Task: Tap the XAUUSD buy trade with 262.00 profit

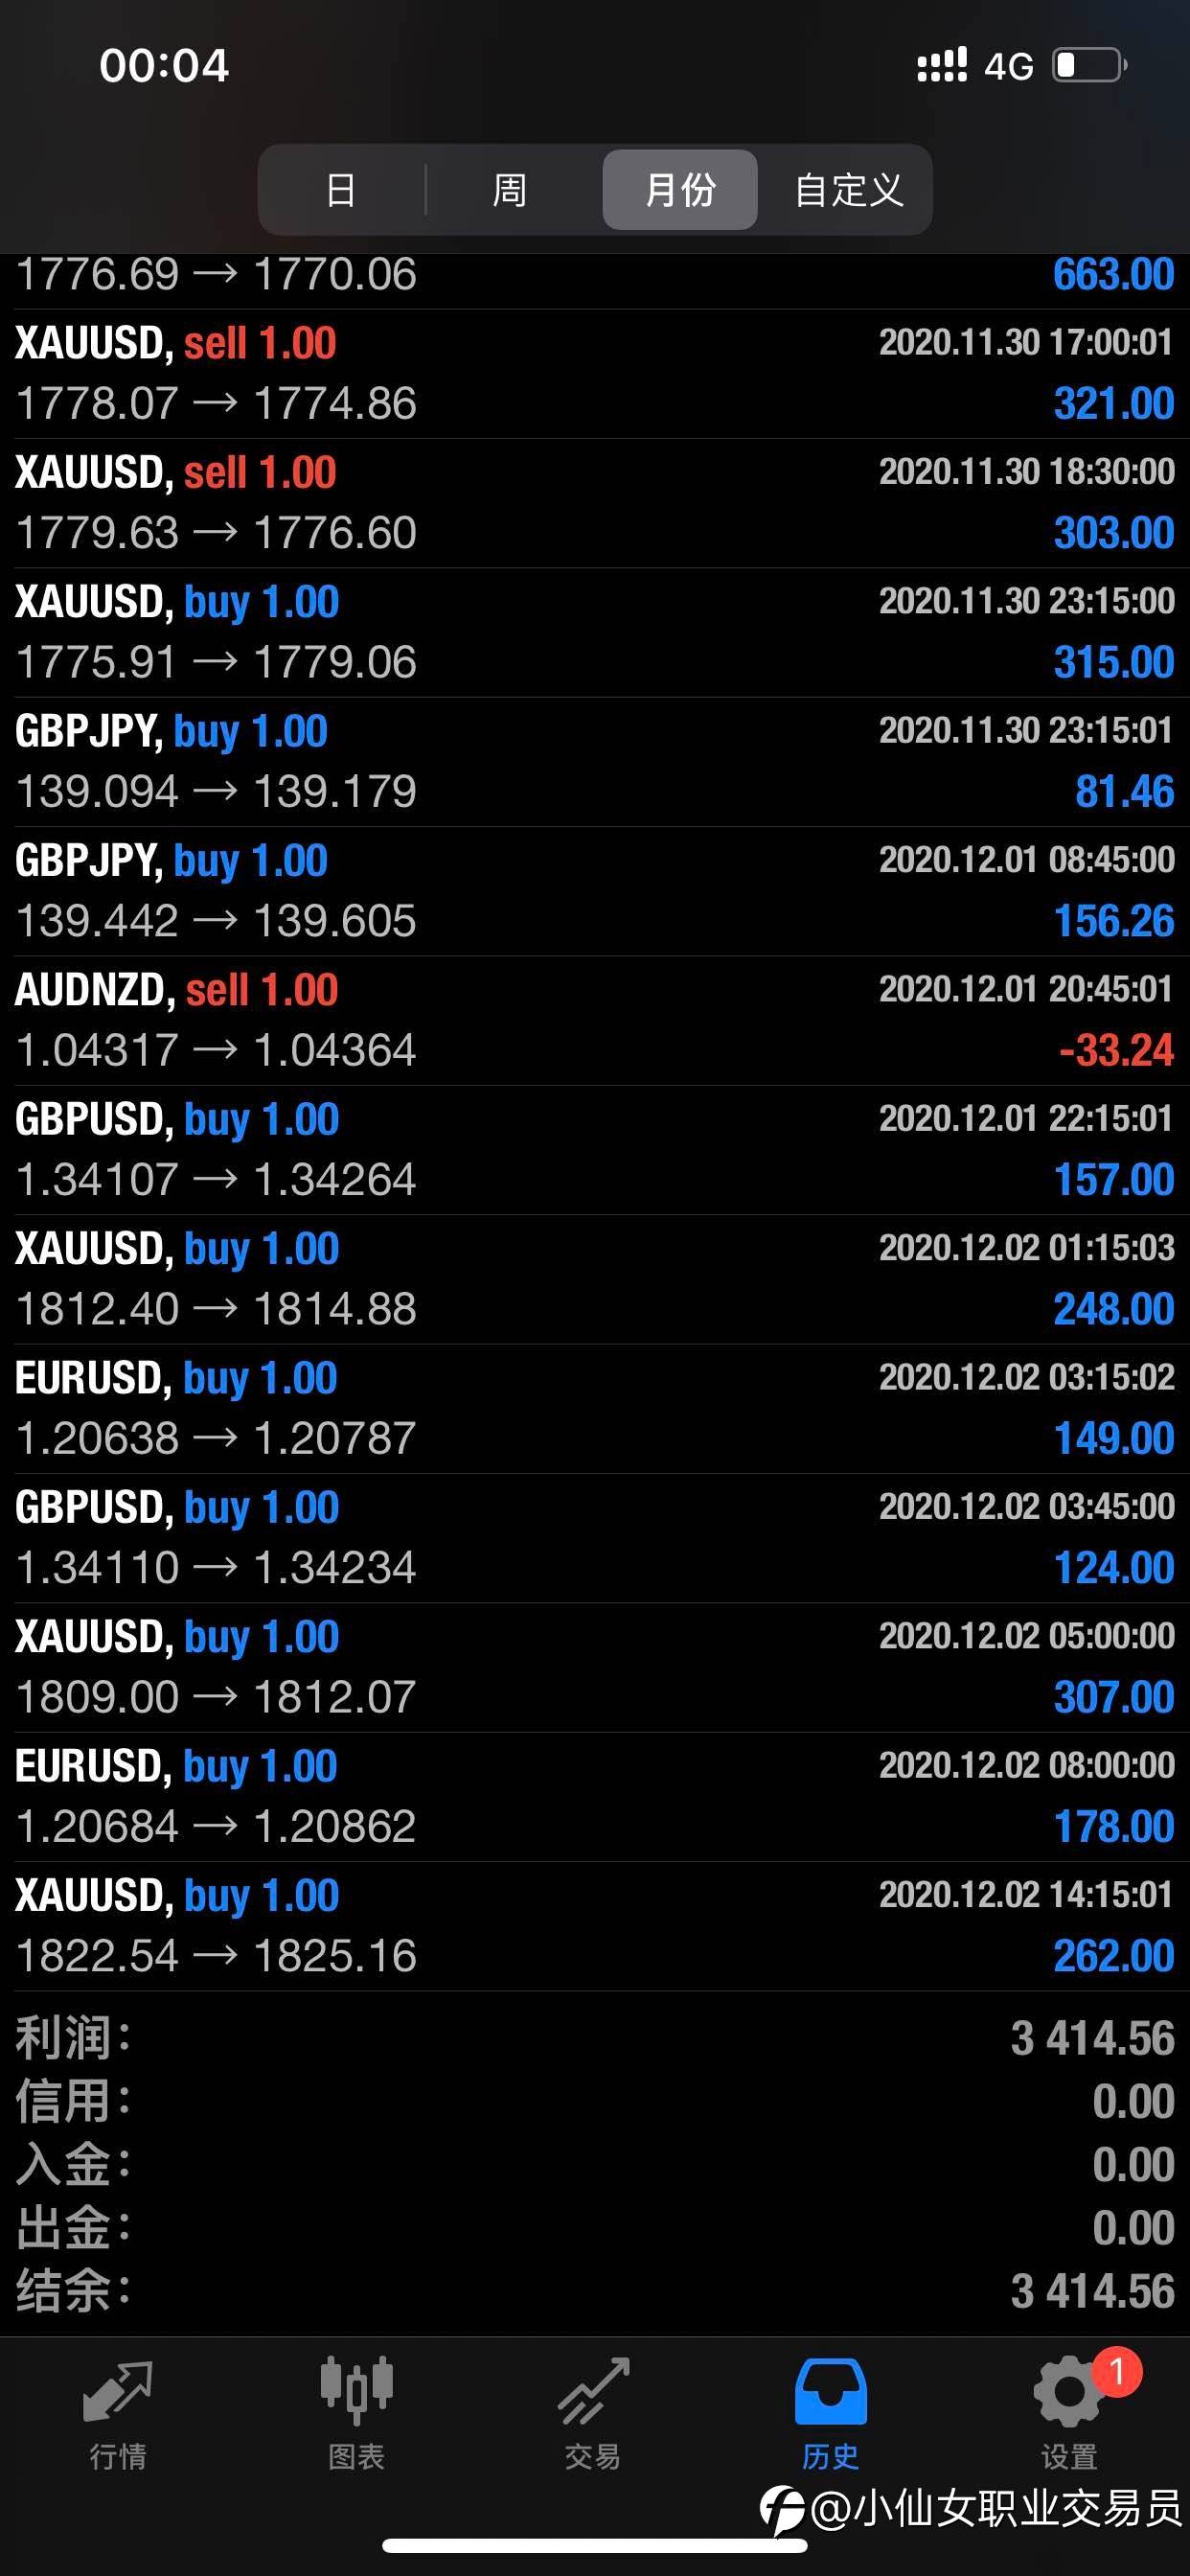Action: pos(595,1925)
